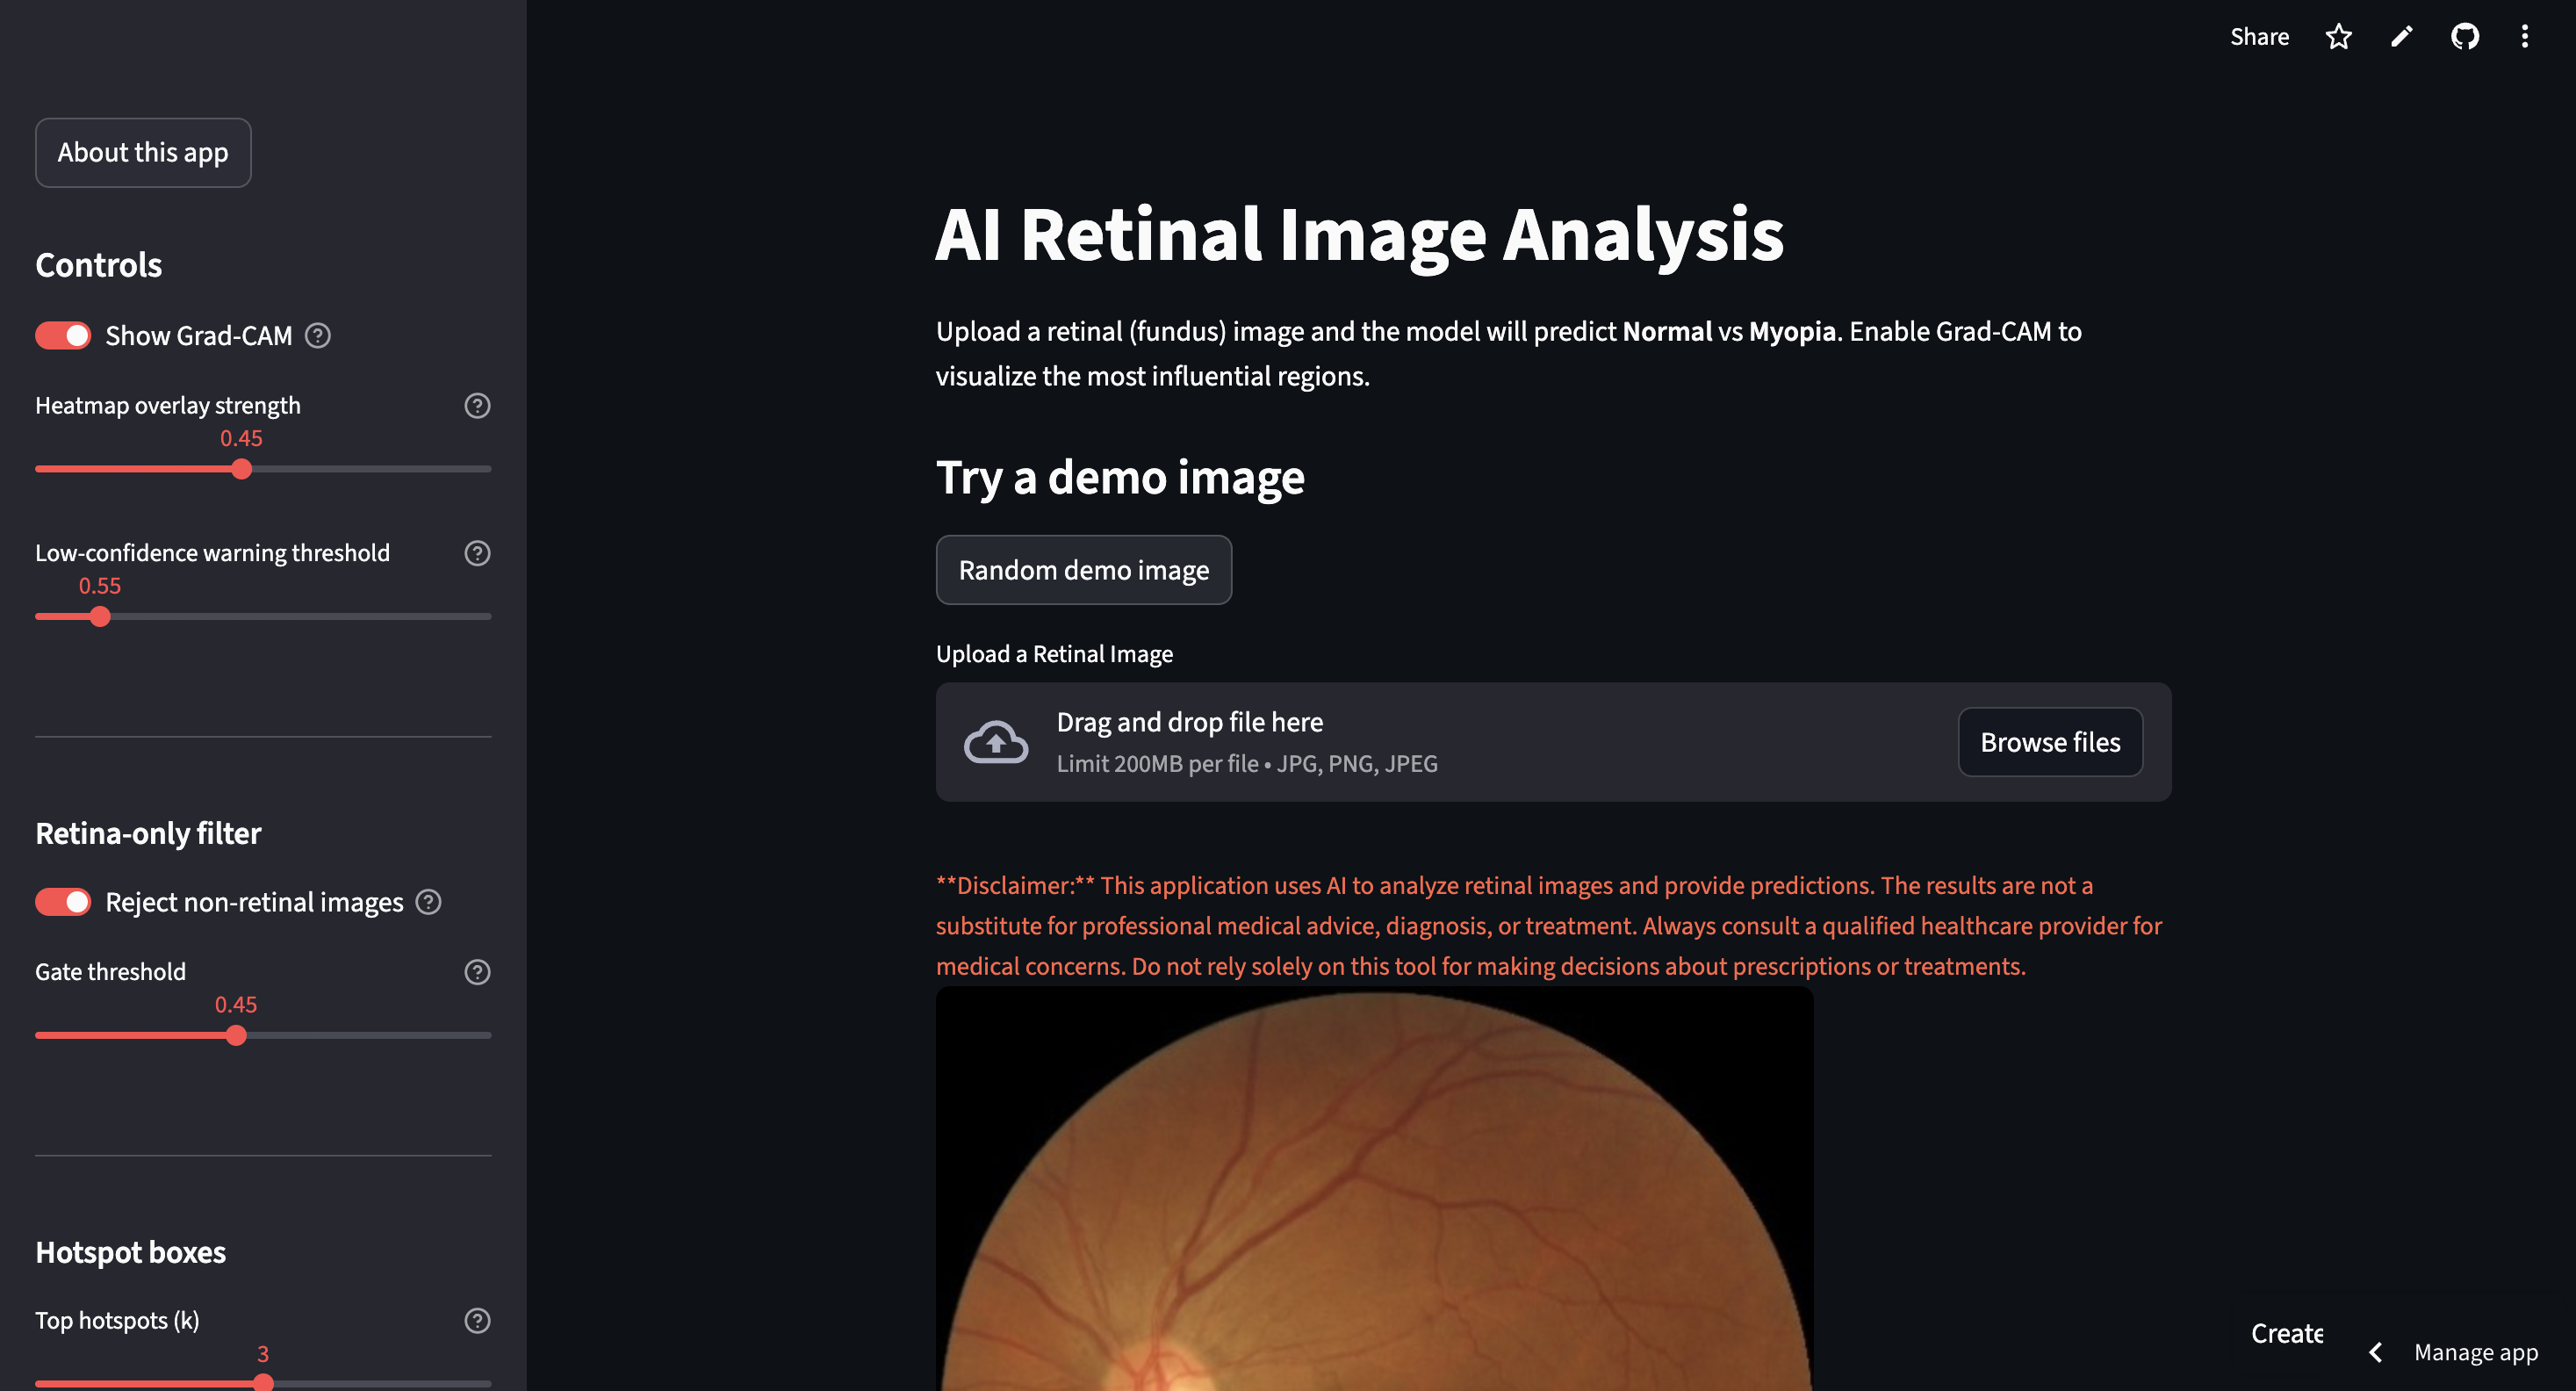Open the Gate threshold help tooltip
This screenshot has height=1391, width=2576.
(477, 972)
